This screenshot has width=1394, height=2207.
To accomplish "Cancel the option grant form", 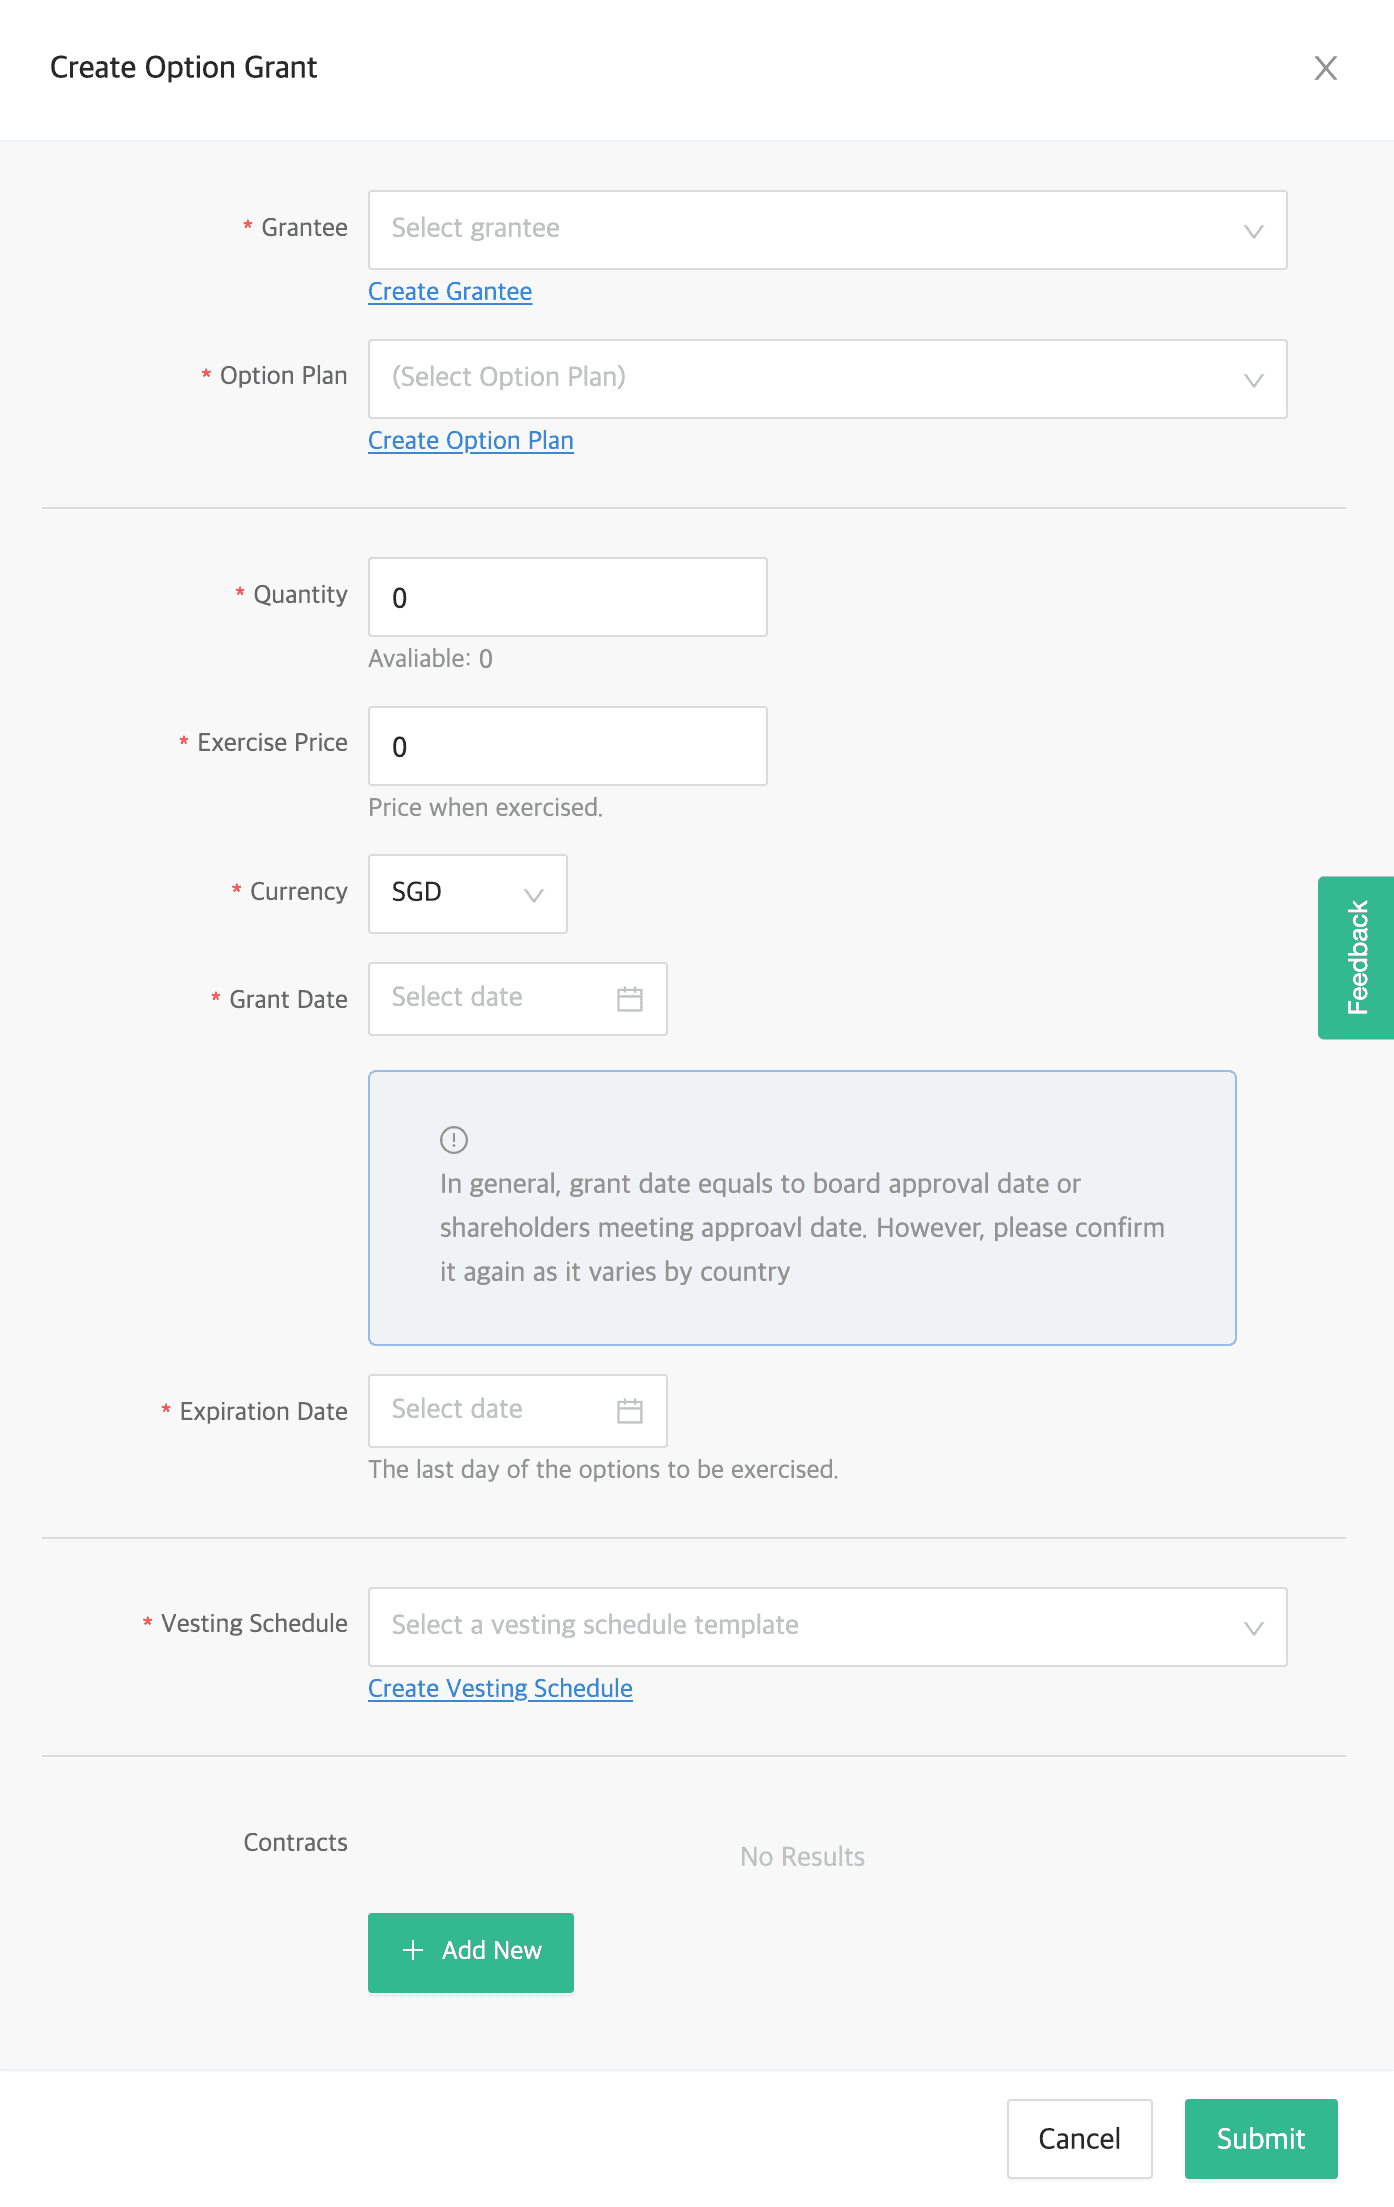I will [x=1079, y=2139].
